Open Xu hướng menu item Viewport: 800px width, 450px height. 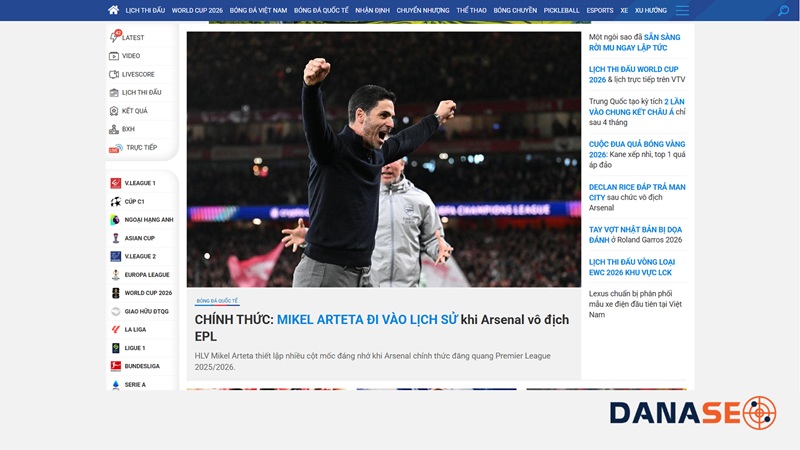pyautogui.click(x=651, y=10)
